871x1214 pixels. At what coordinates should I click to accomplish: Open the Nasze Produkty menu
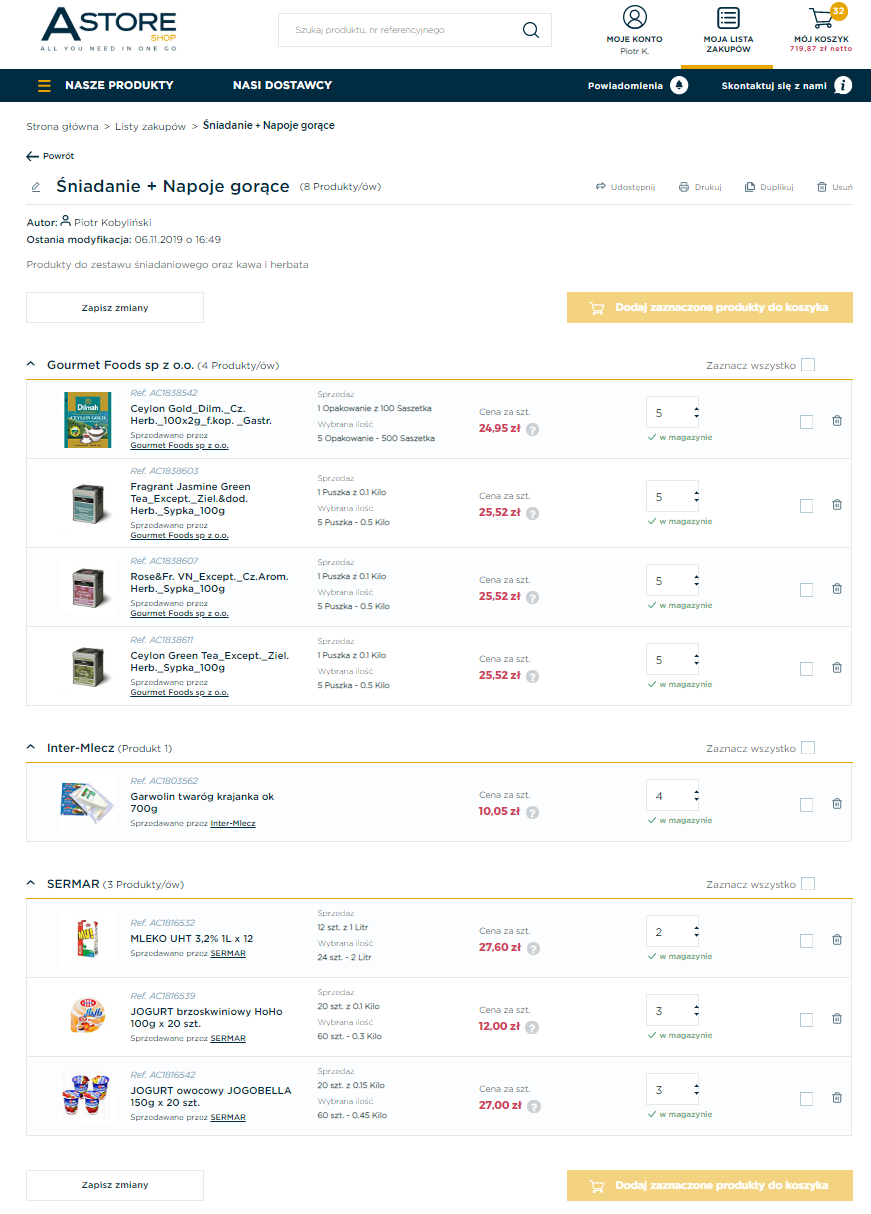point(119,86)
